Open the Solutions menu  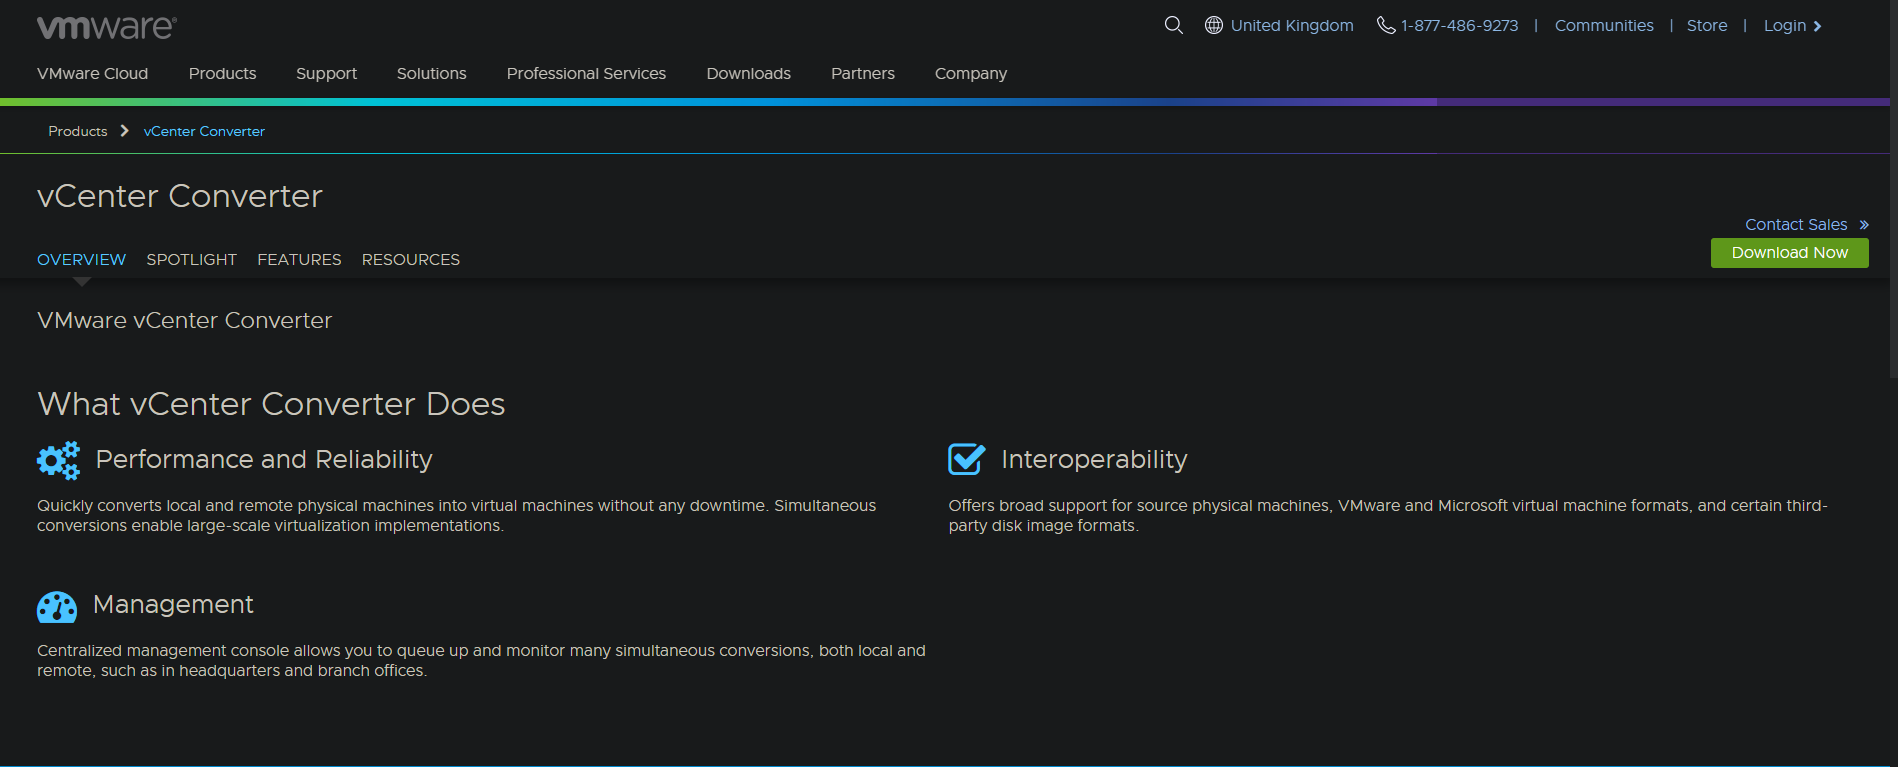click(x=431, y=73)
